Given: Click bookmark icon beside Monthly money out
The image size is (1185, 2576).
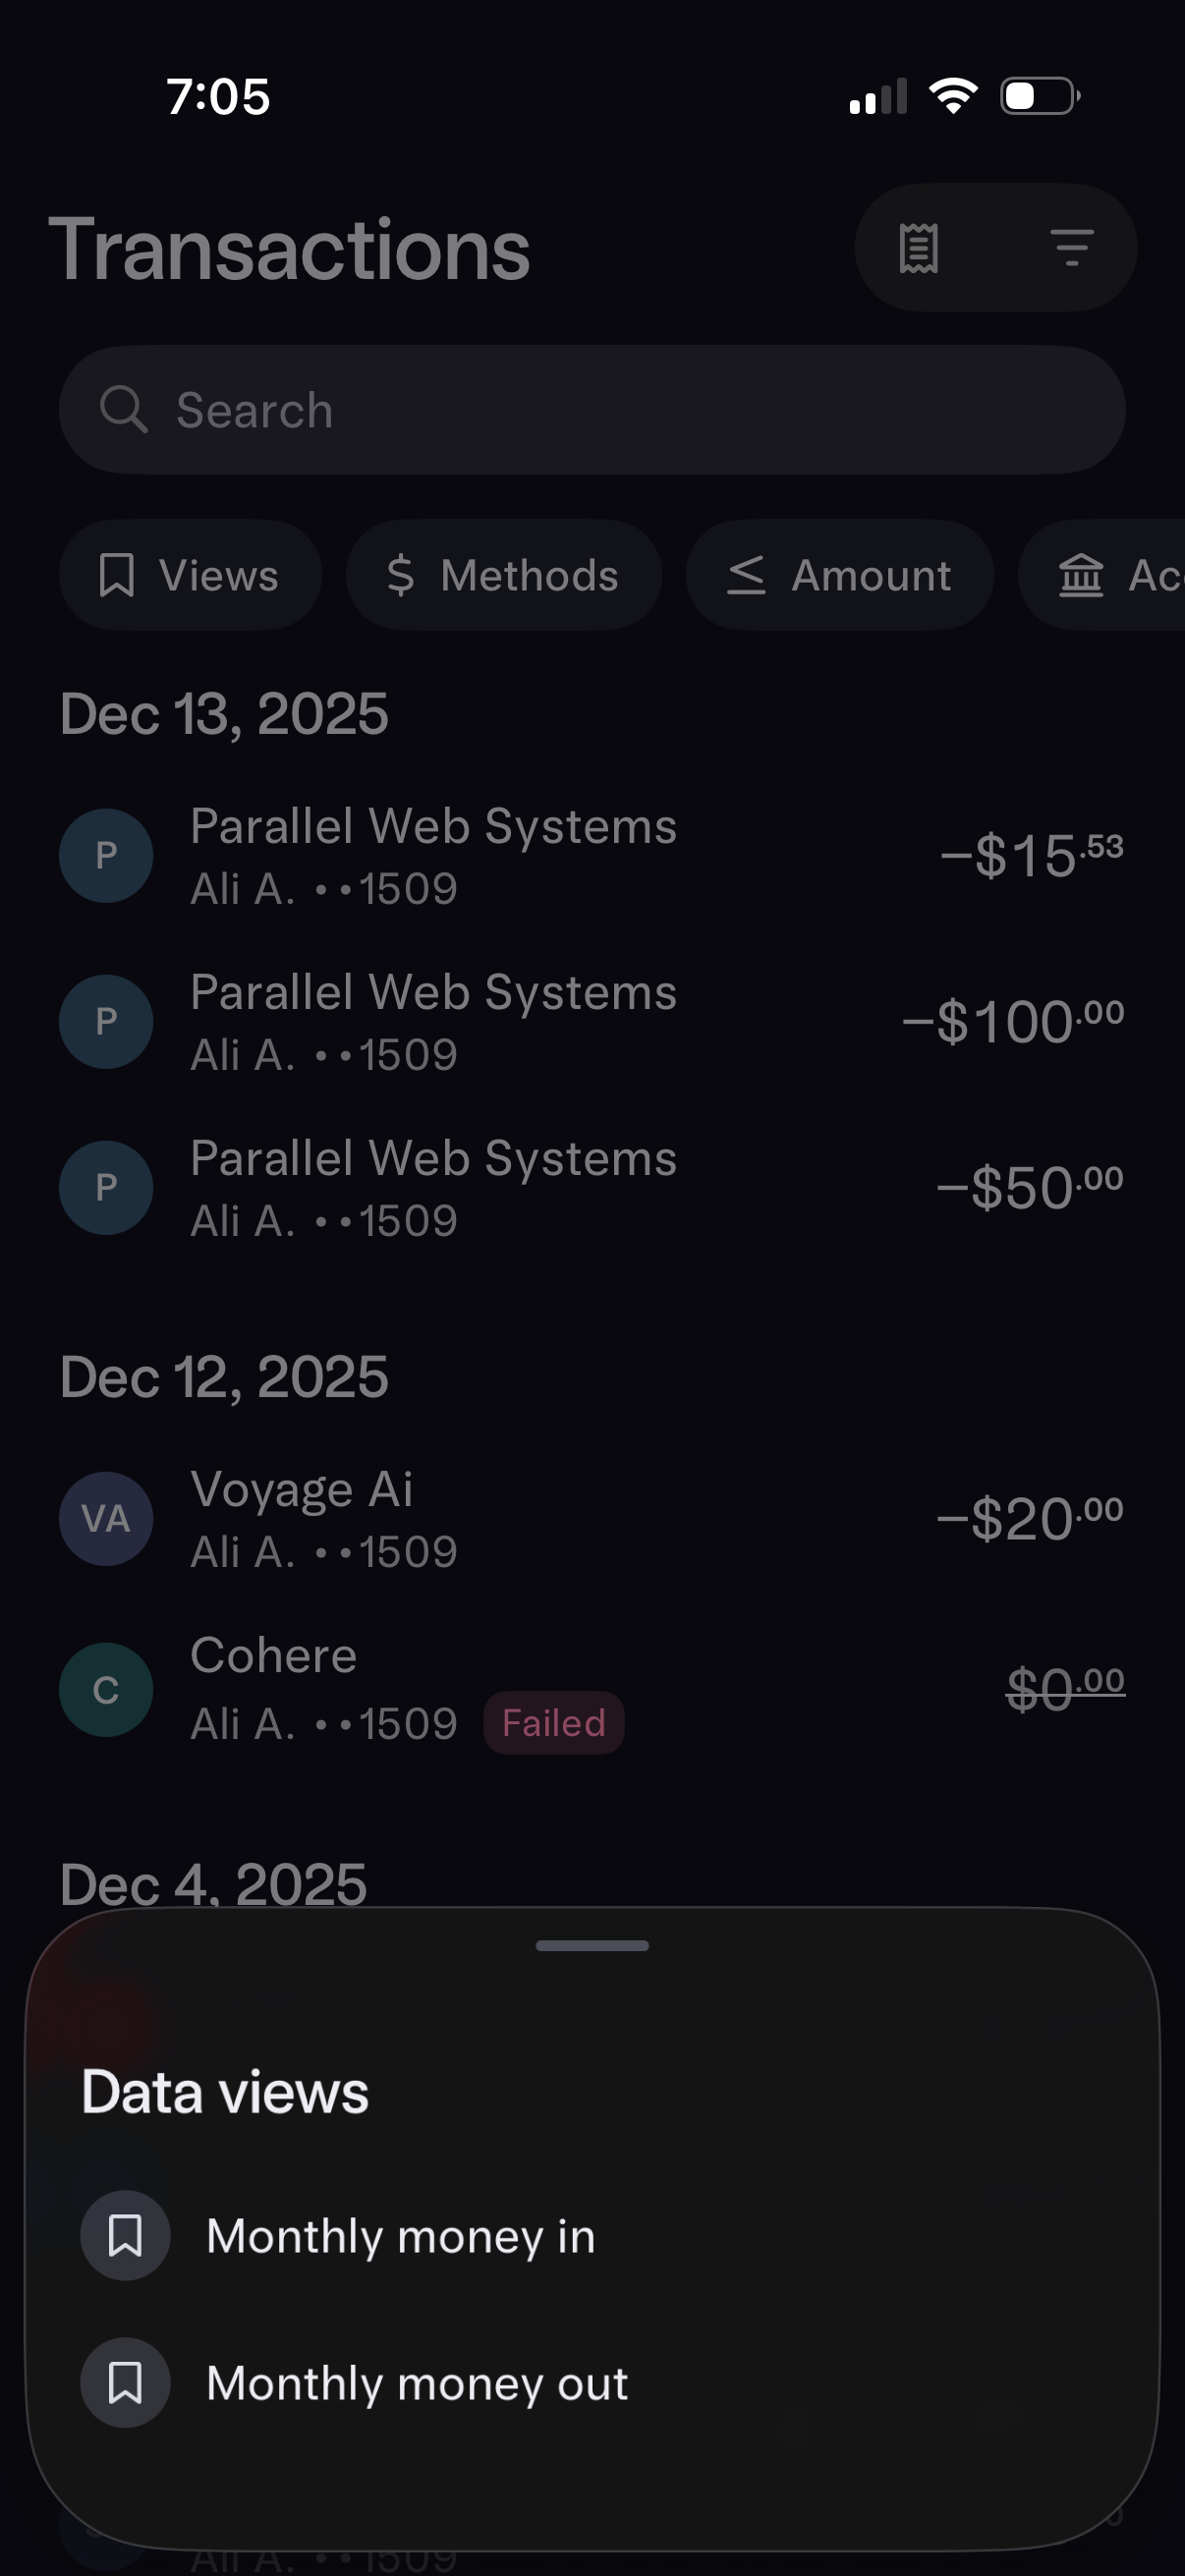Looking at the screenshot, I should coord(125,2383).
